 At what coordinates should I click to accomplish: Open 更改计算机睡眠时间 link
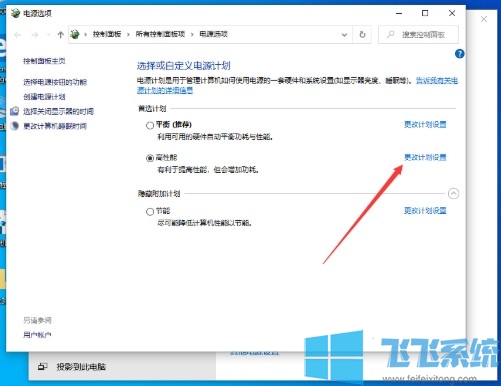55,126
